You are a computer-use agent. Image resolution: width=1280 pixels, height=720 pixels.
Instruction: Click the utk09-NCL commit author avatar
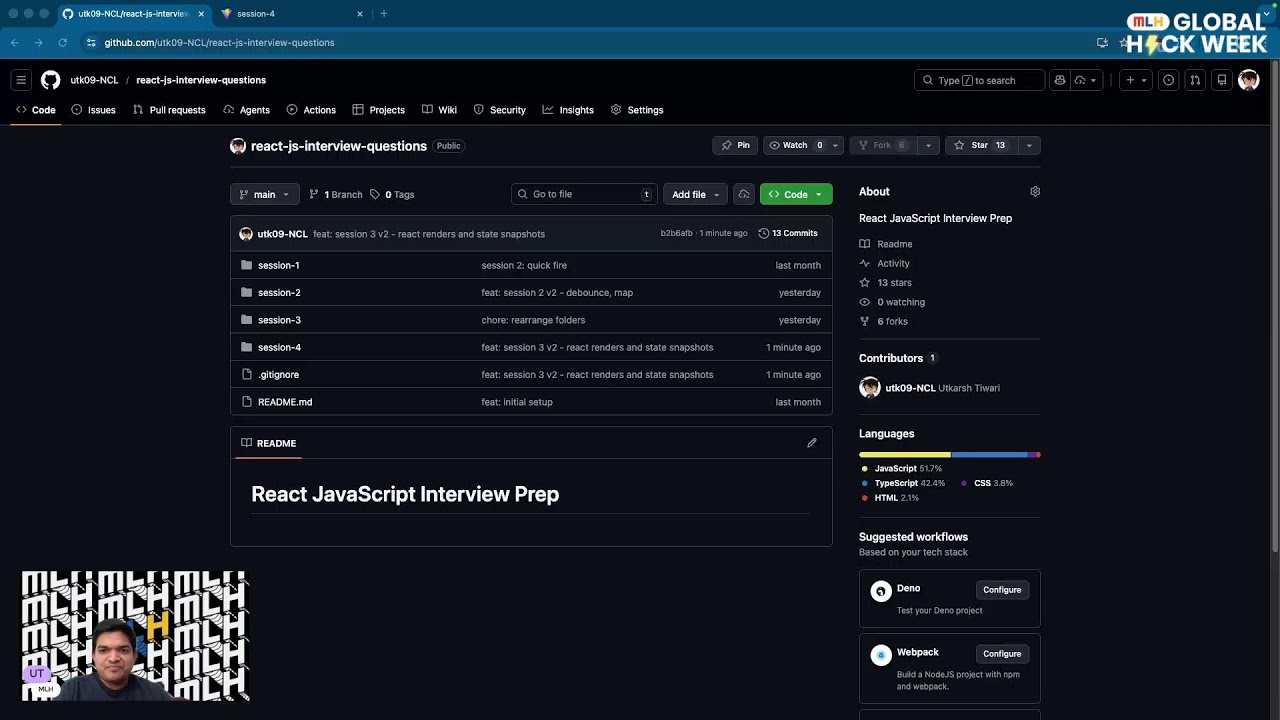(246, 233)
